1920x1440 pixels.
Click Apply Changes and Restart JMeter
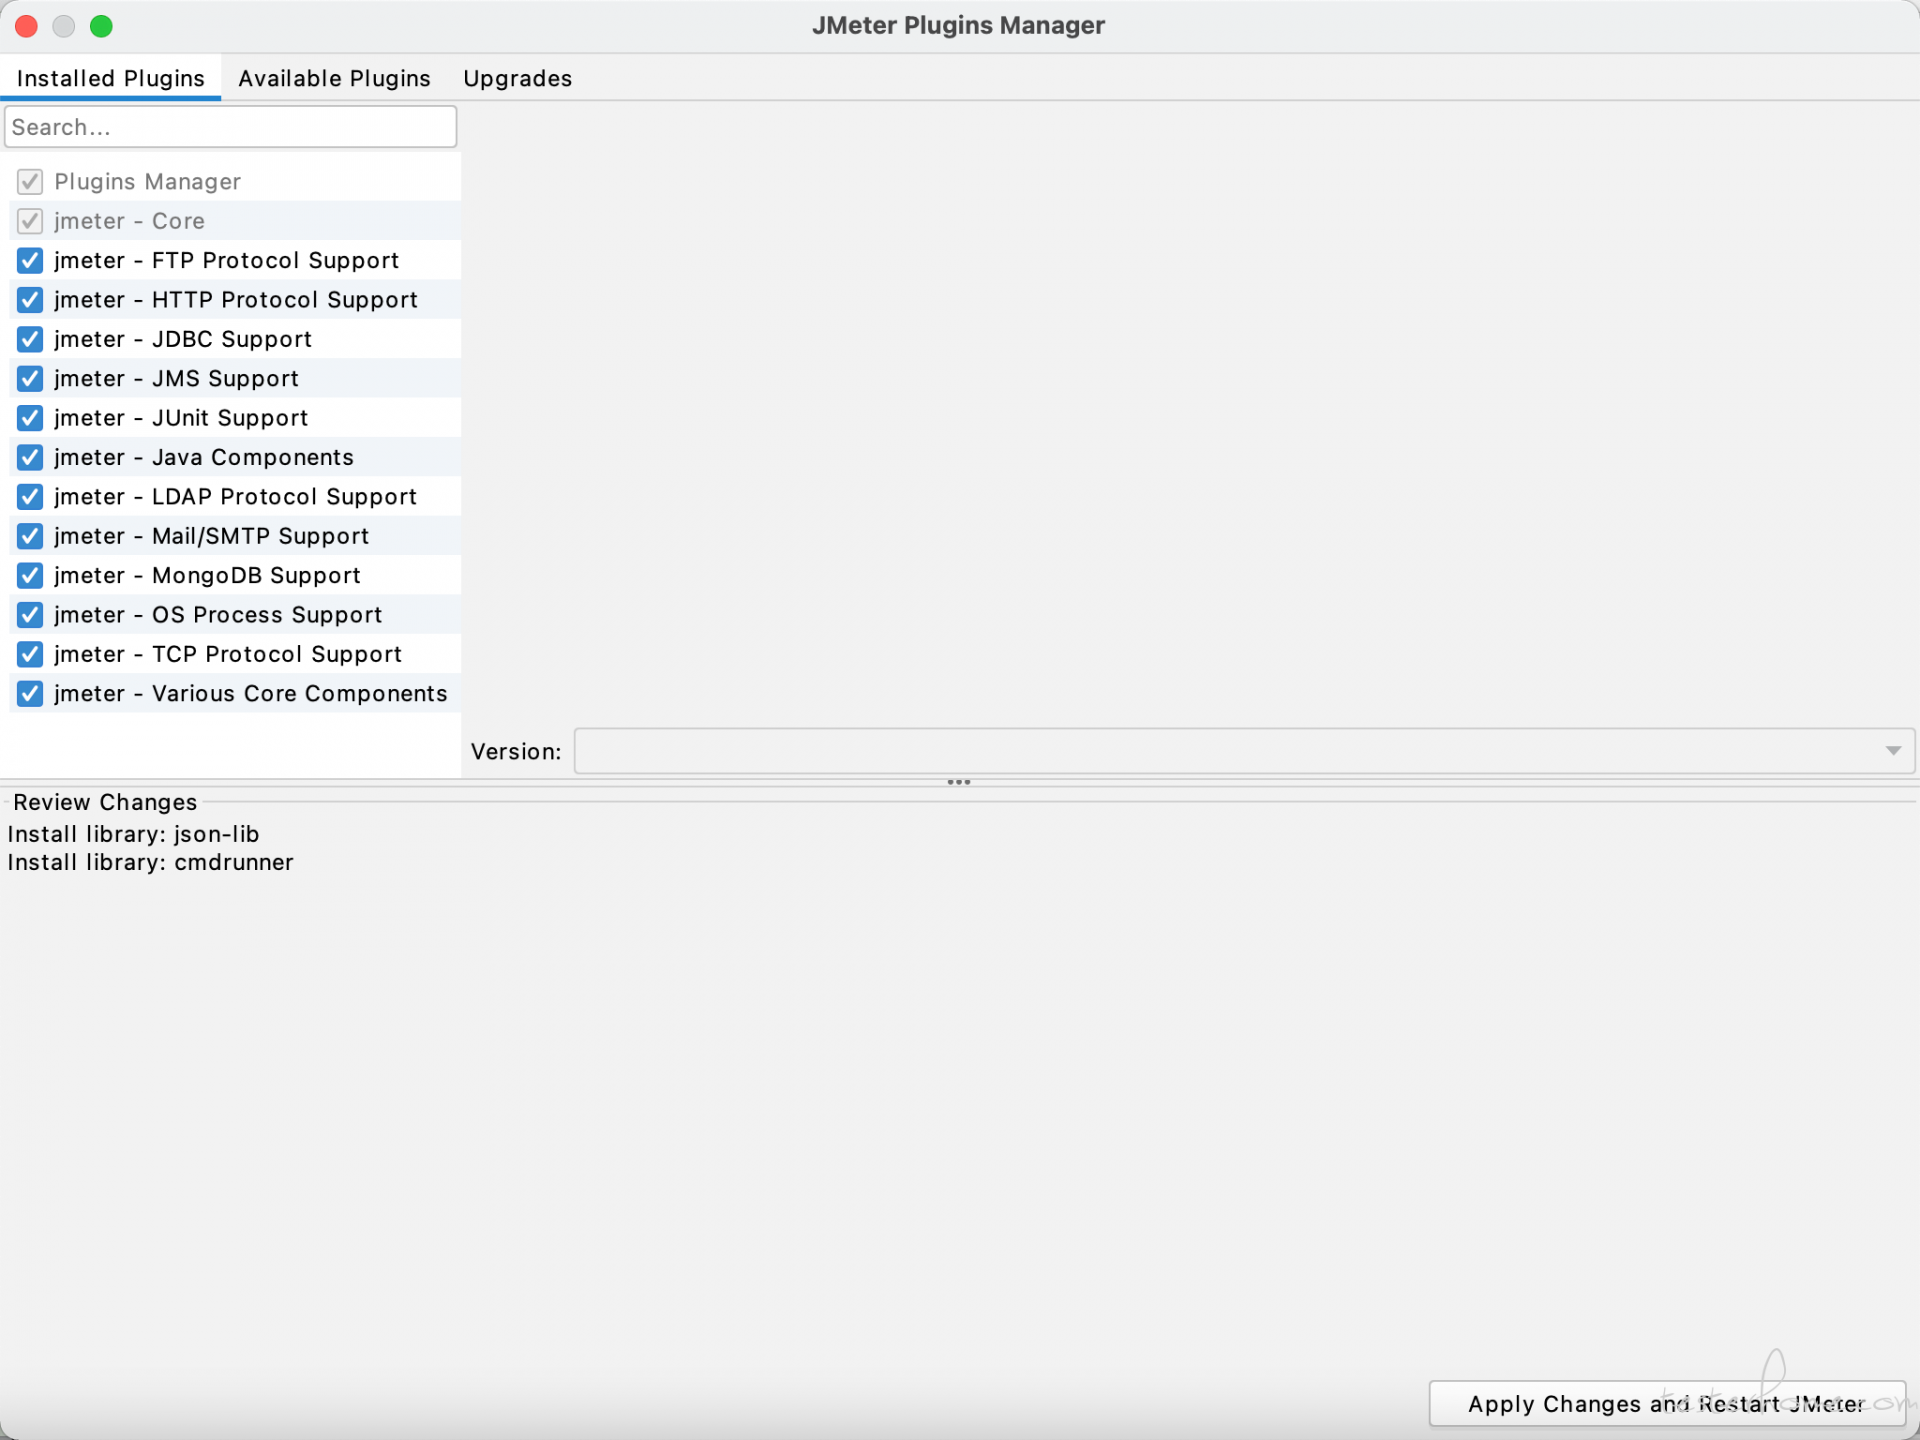point(1667,1404)
